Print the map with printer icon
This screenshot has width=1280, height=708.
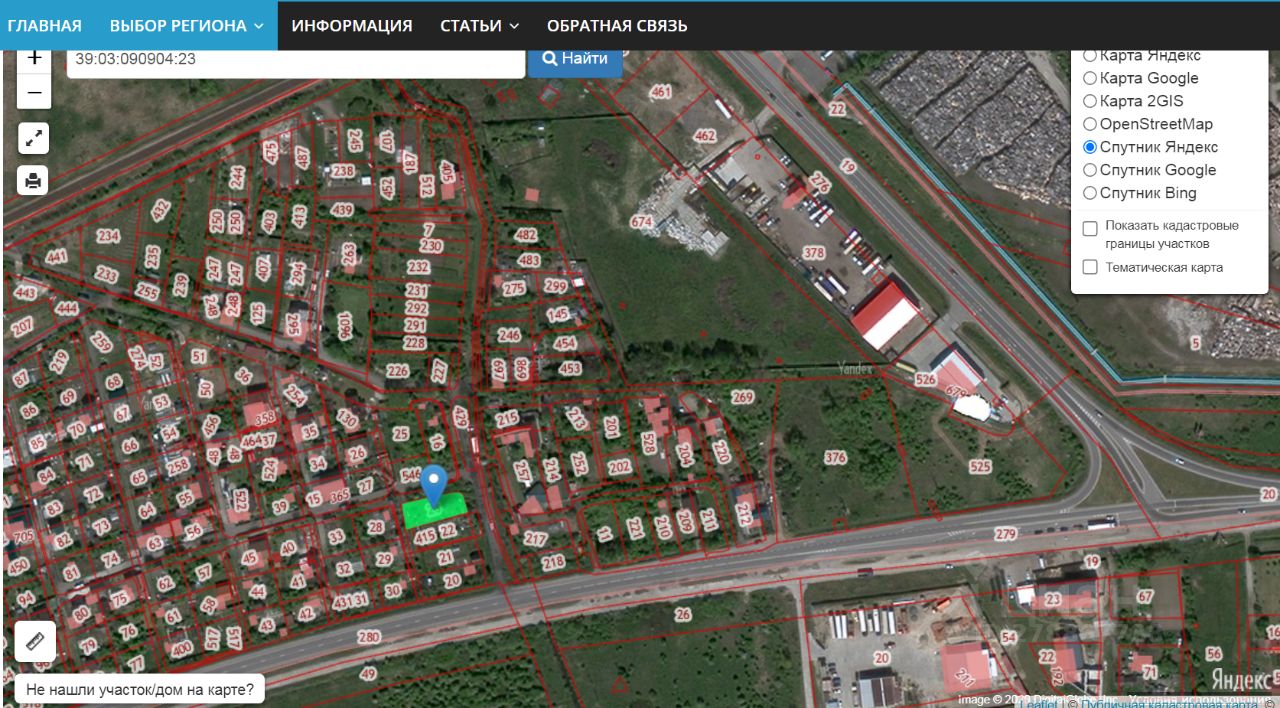[x=34, y=181]
